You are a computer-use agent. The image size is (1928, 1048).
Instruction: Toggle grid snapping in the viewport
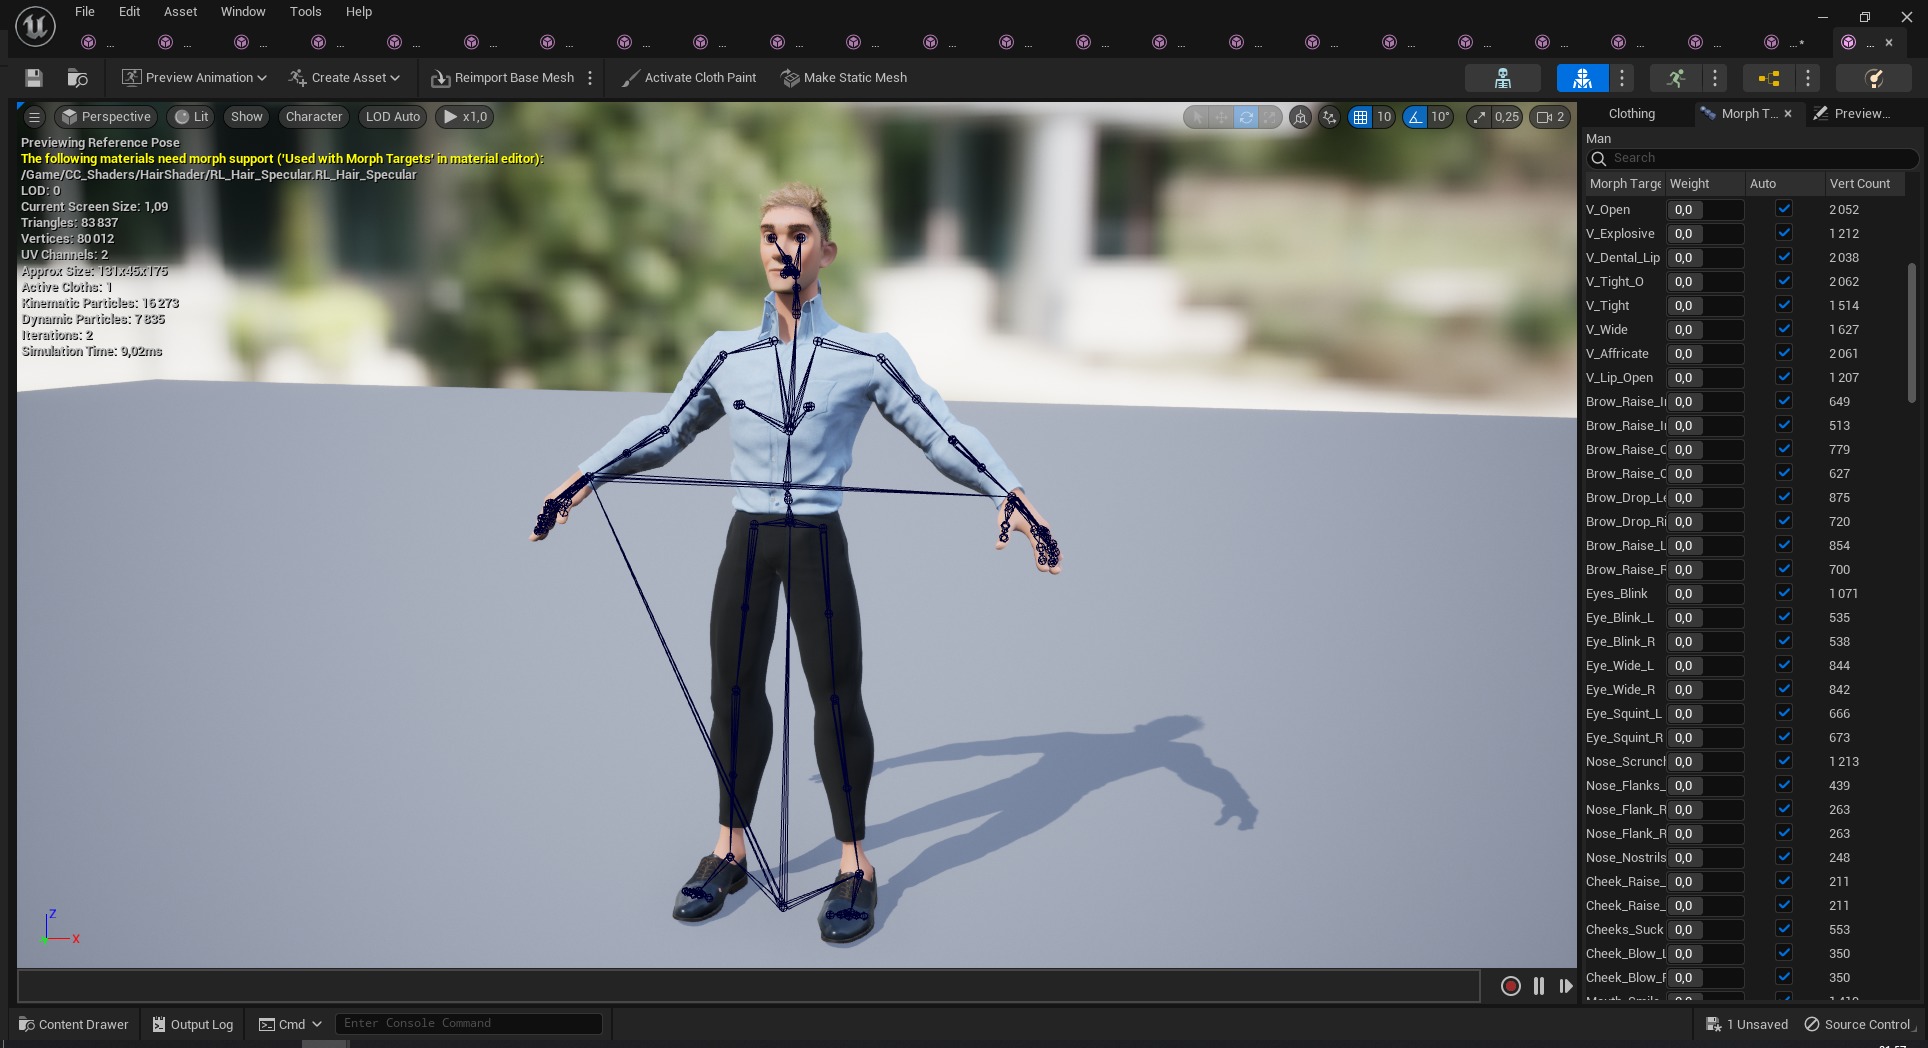point(1360,117)
